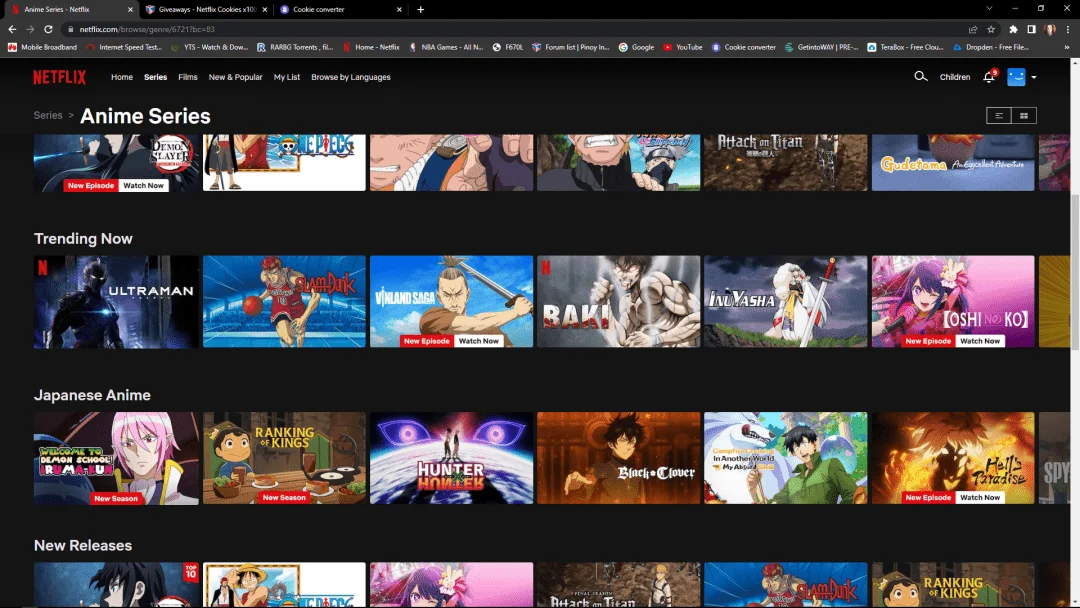The width and height of the screenshot is (1080, 608).
Task: Click Watch Now on Vinland Saga
Action: 479,341
